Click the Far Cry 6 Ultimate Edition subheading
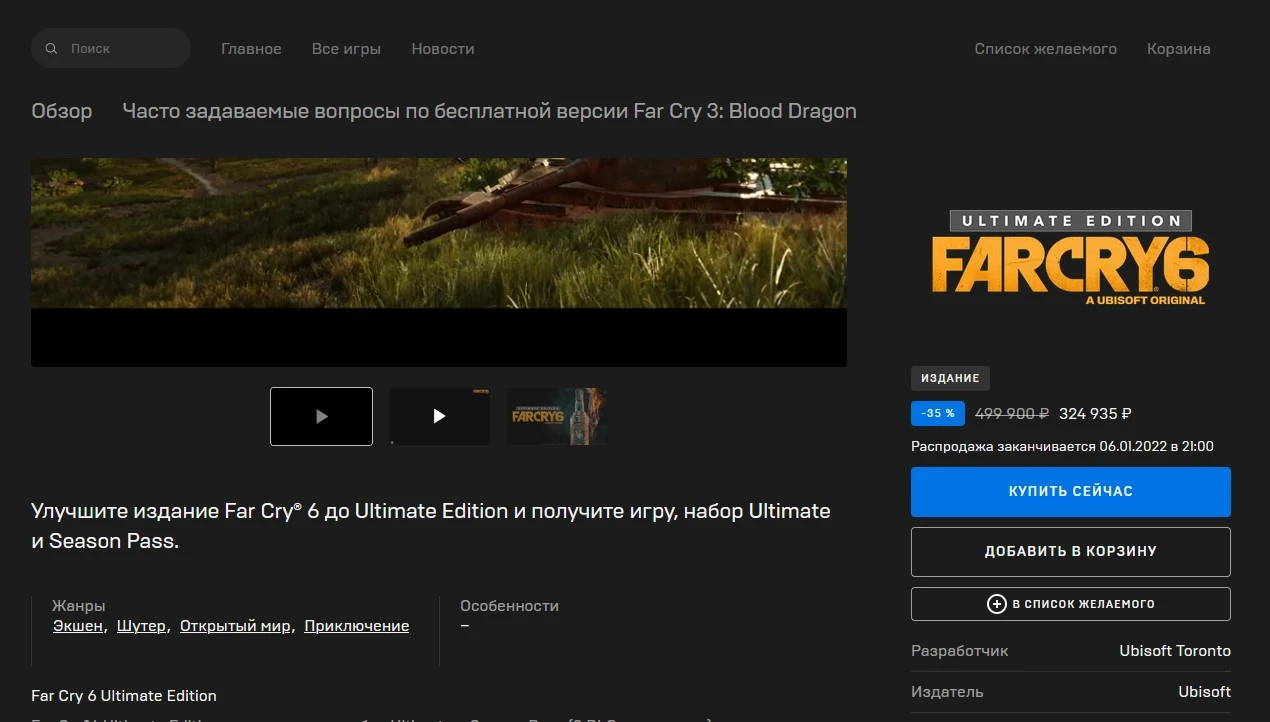 tap(124, 696)
